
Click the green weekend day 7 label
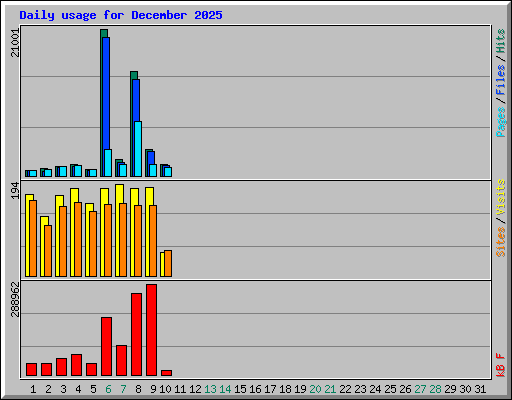click(123, 389)
